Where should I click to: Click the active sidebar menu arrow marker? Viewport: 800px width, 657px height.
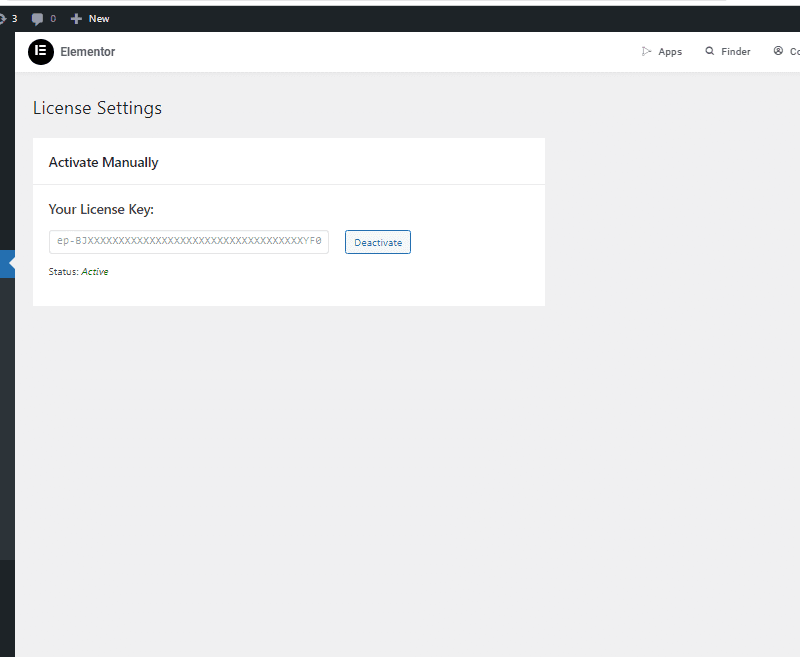(x=11, y=263)
